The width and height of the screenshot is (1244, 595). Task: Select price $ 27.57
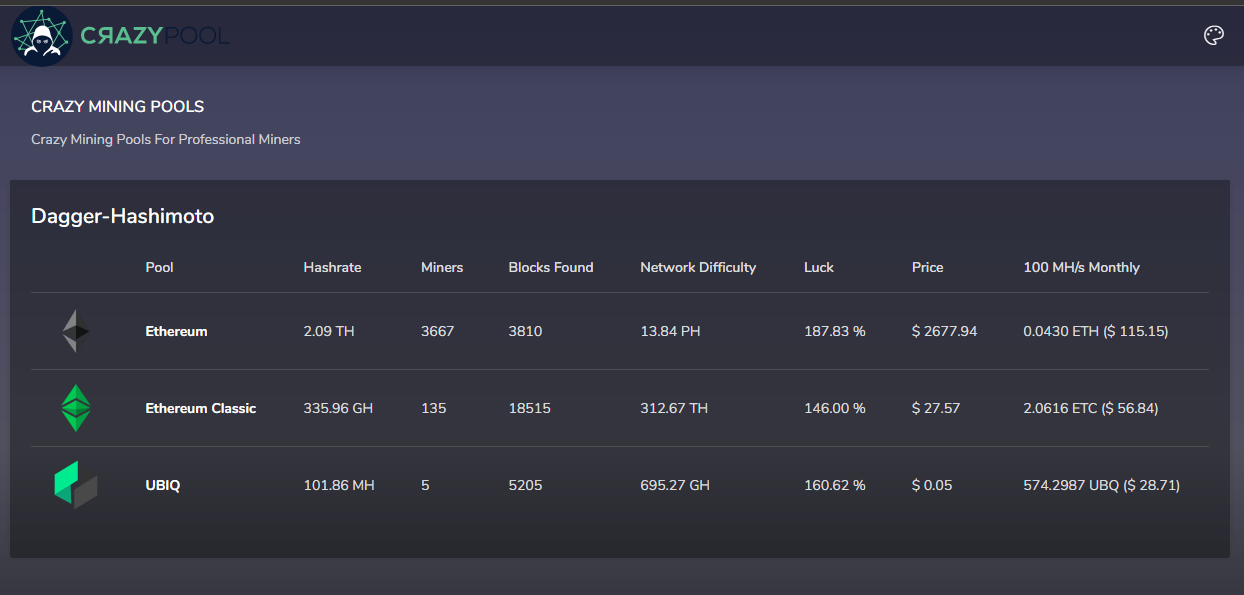(936, 408)
